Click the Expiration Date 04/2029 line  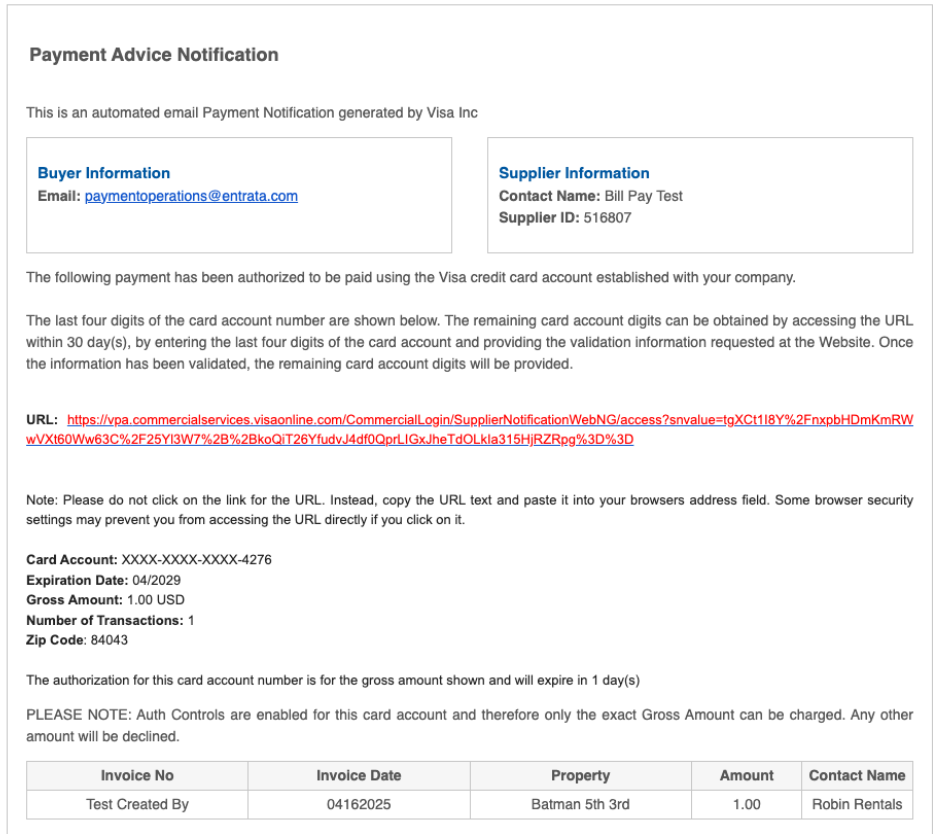[x=103, y=580]
